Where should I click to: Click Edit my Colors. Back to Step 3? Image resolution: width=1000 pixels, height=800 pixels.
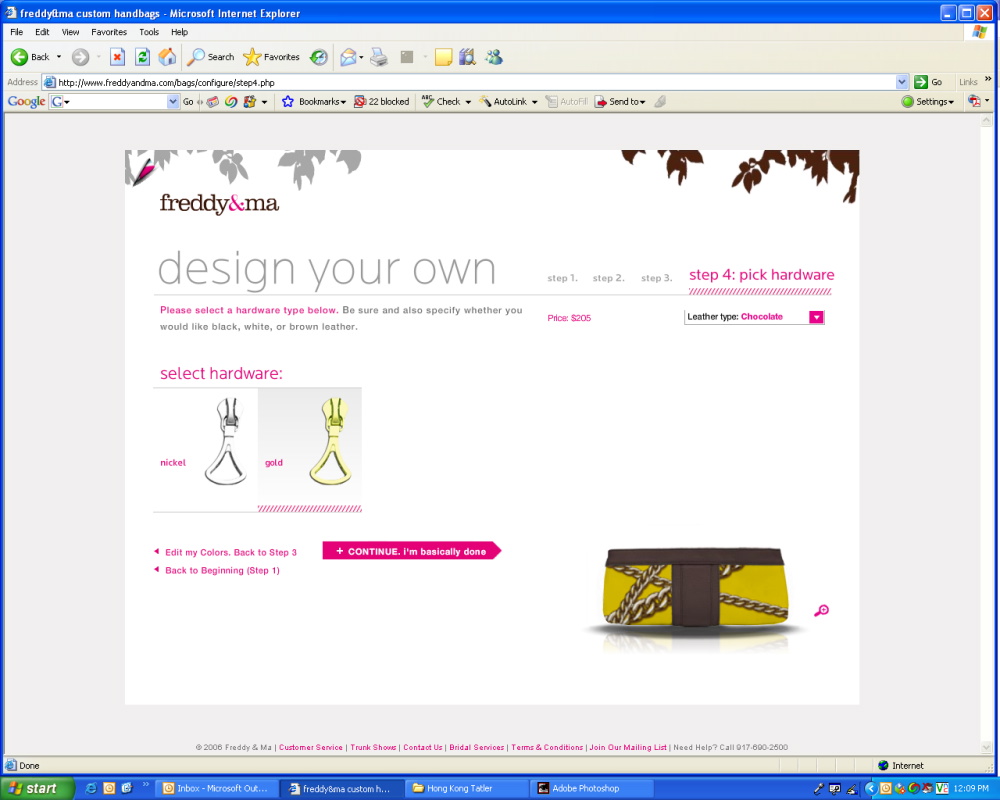pyautogui.click(x=225, y=552)
